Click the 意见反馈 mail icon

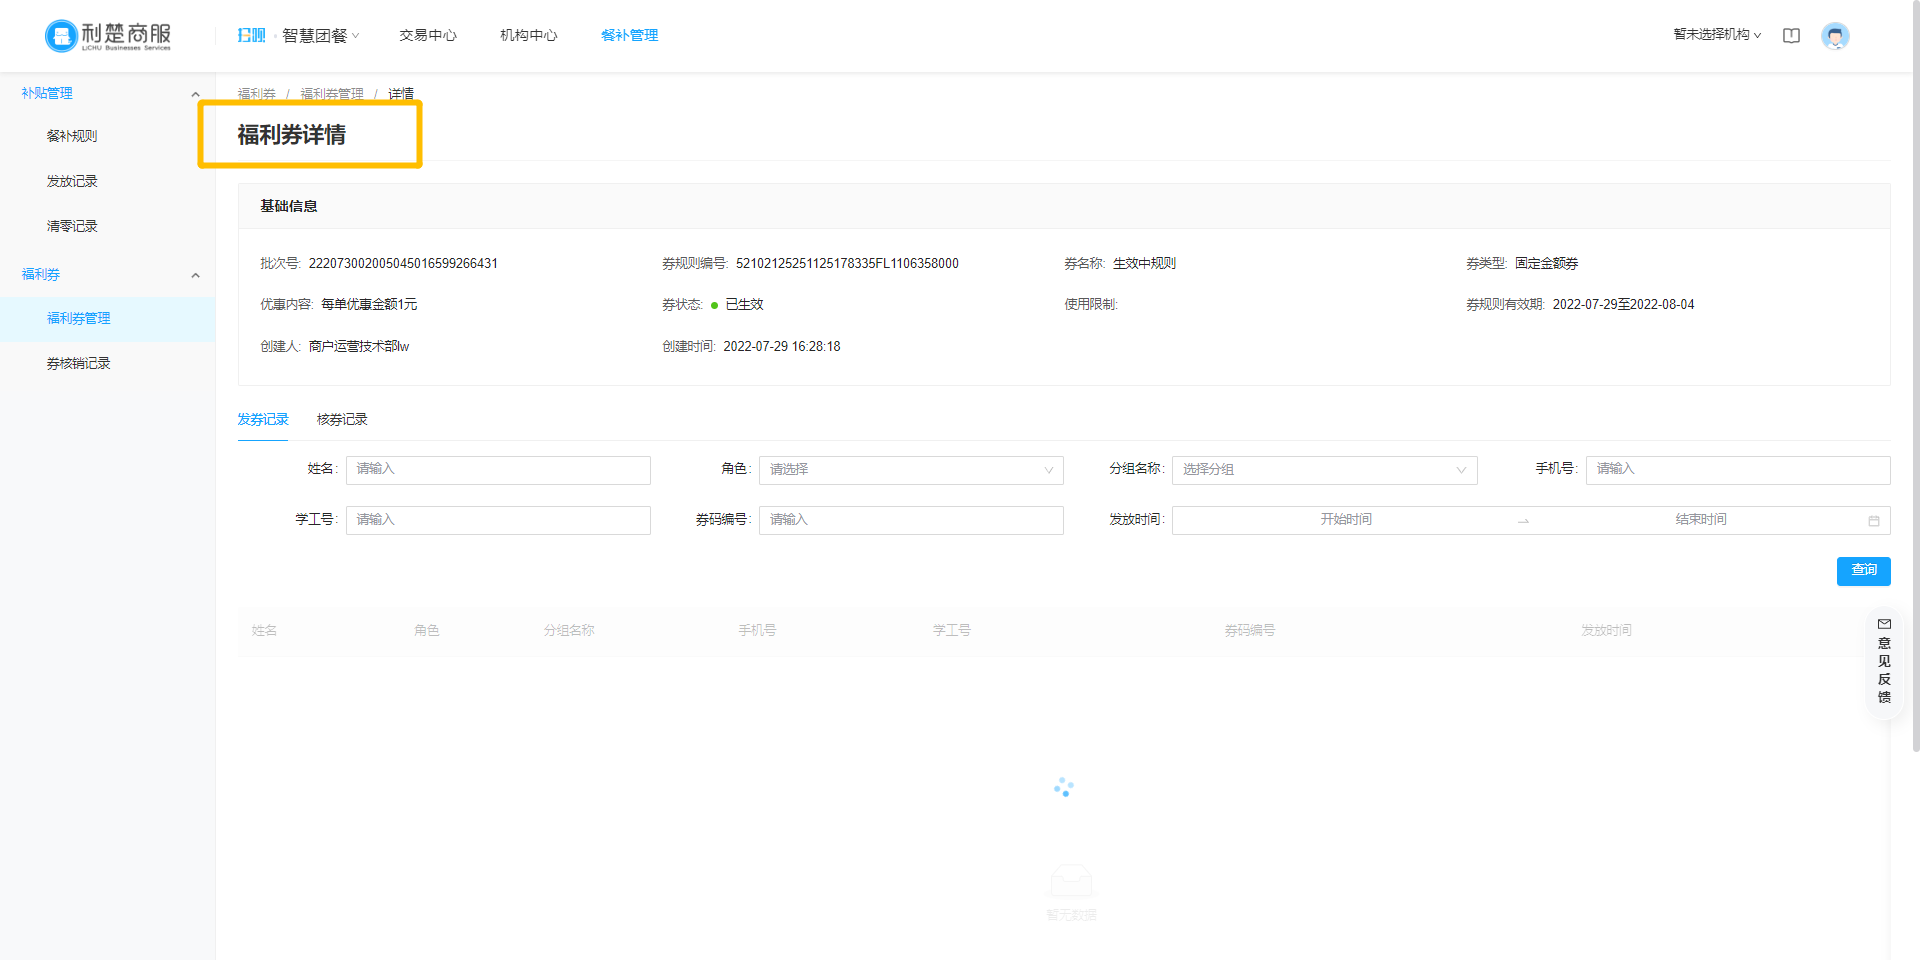(1884, 624)
